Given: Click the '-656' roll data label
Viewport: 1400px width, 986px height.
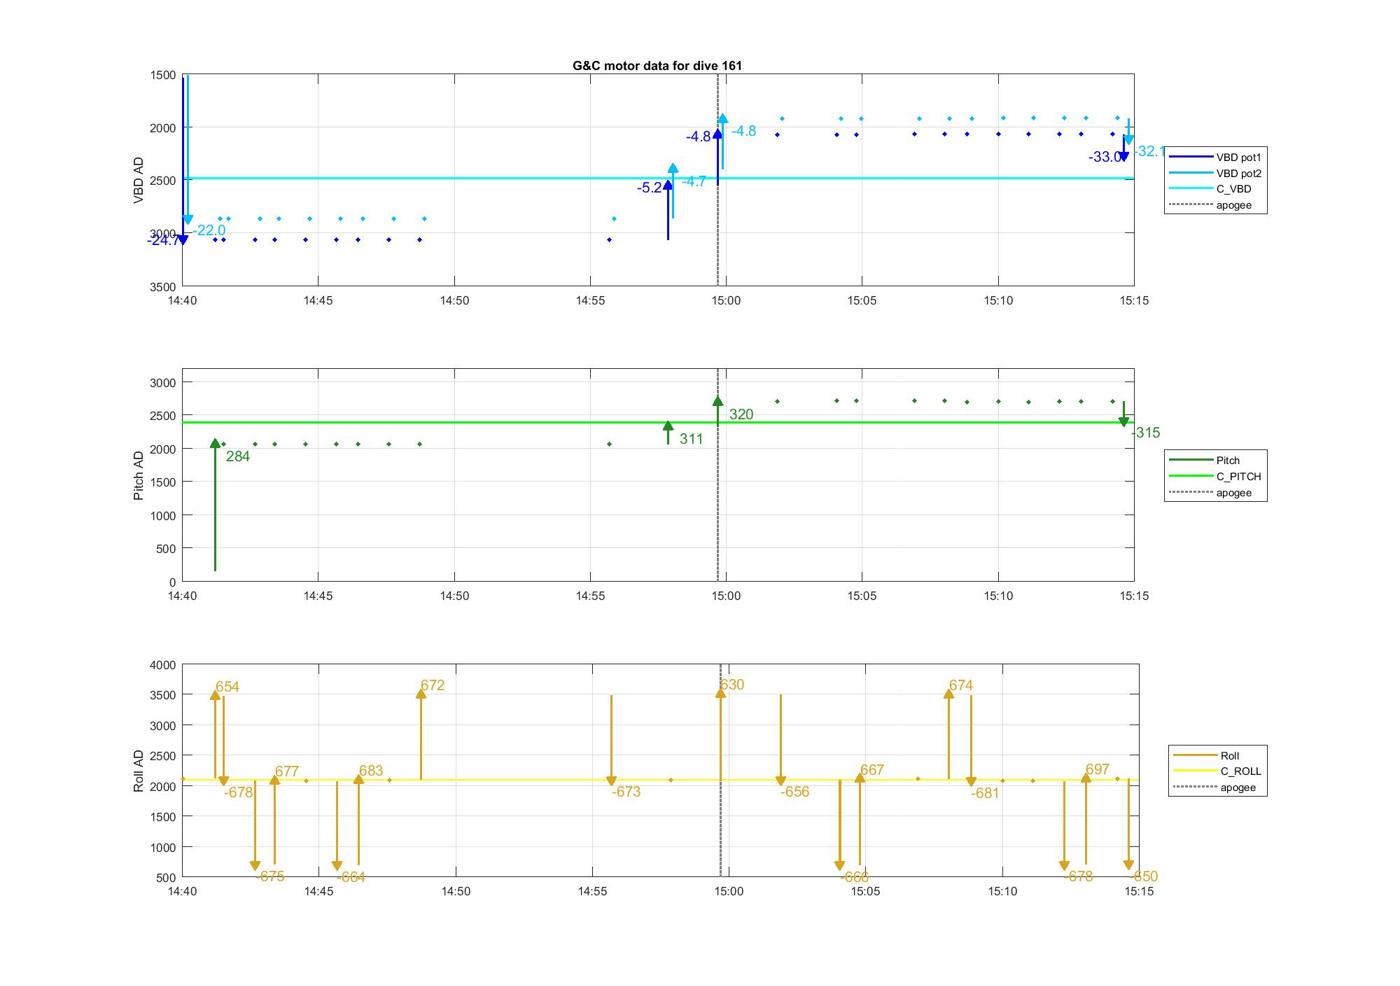Looking at the screenshot, I should (x=795, y=792).
